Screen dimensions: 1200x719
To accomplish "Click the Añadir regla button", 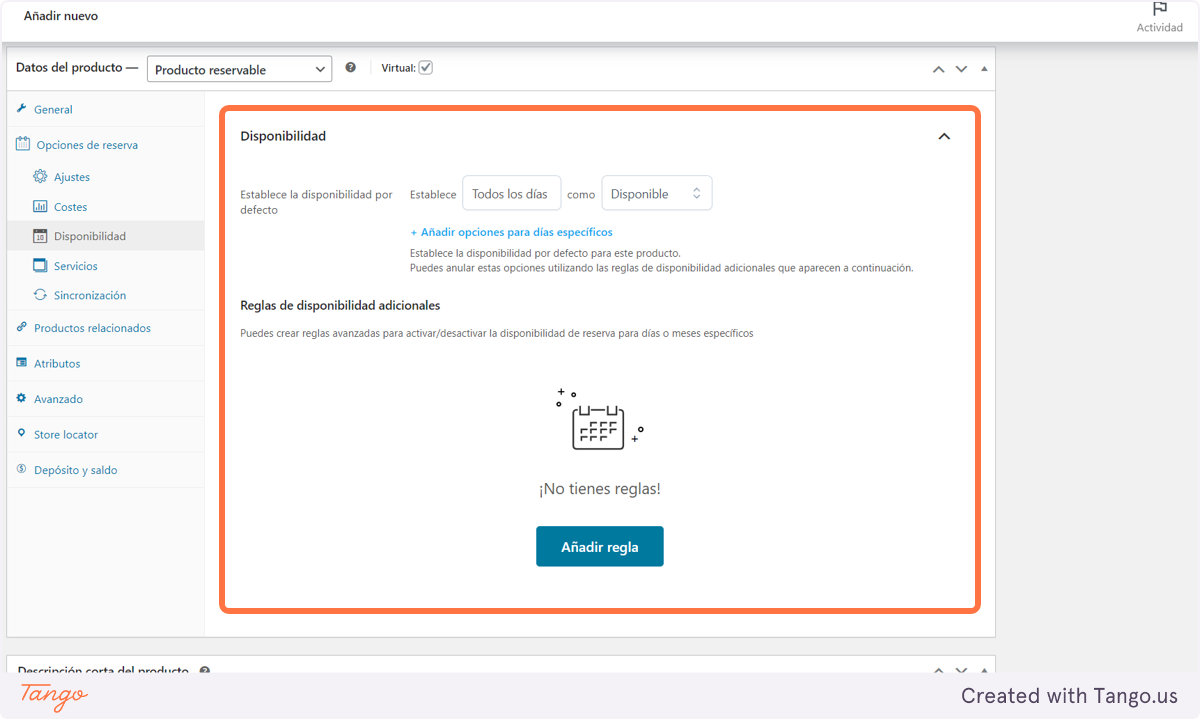I will point(600,546).
